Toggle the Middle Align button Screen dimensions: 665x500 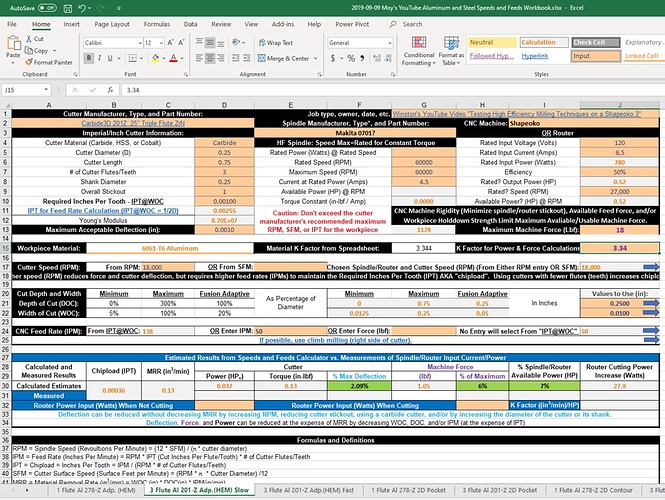(x=210, y=42)
